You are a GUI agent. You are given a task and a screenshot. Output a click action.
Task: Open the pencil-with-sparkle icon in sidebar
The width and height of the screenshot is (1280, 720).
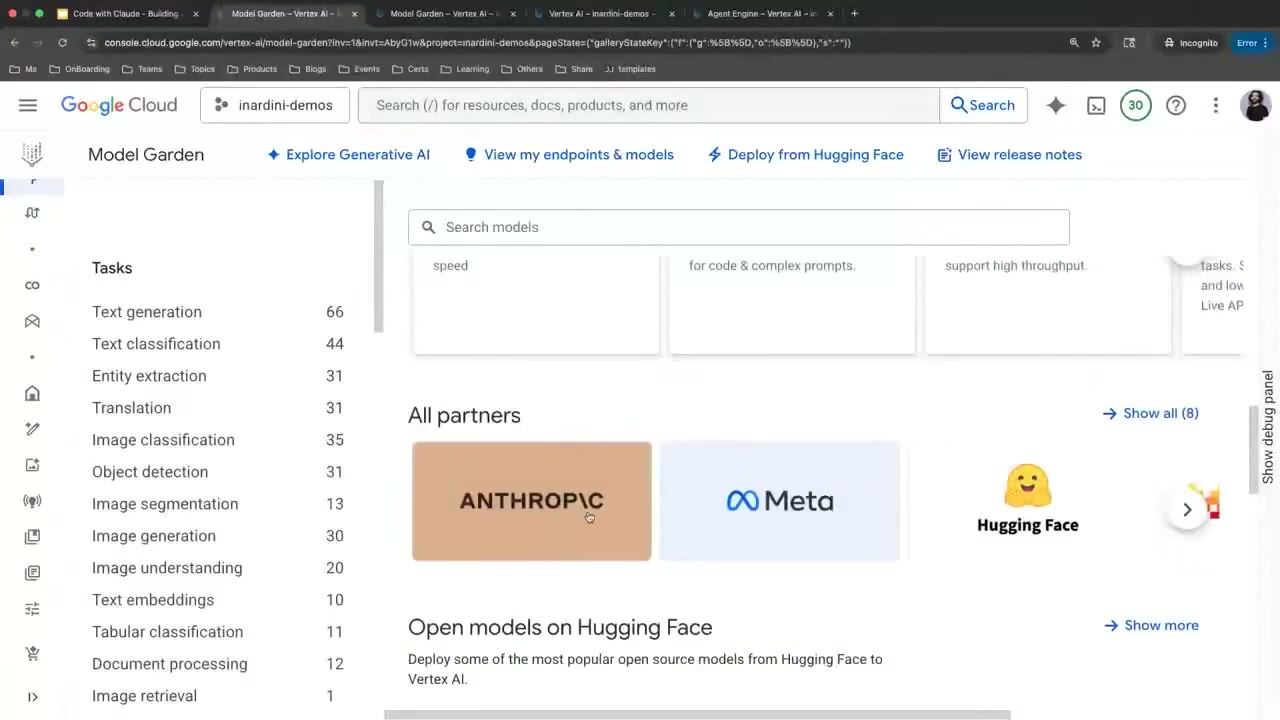click(x=32, y=429)
